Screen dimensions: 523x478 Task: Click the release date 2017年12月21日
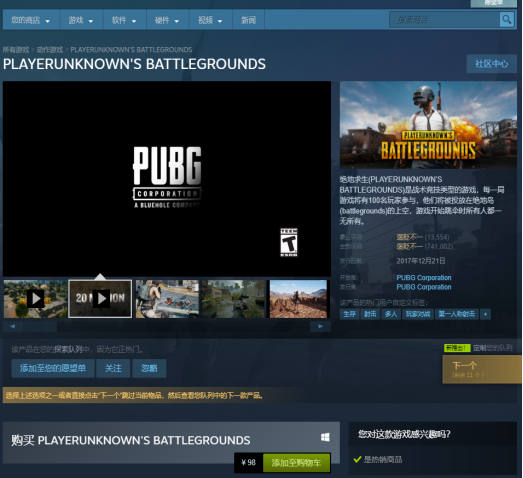point(421,261)
